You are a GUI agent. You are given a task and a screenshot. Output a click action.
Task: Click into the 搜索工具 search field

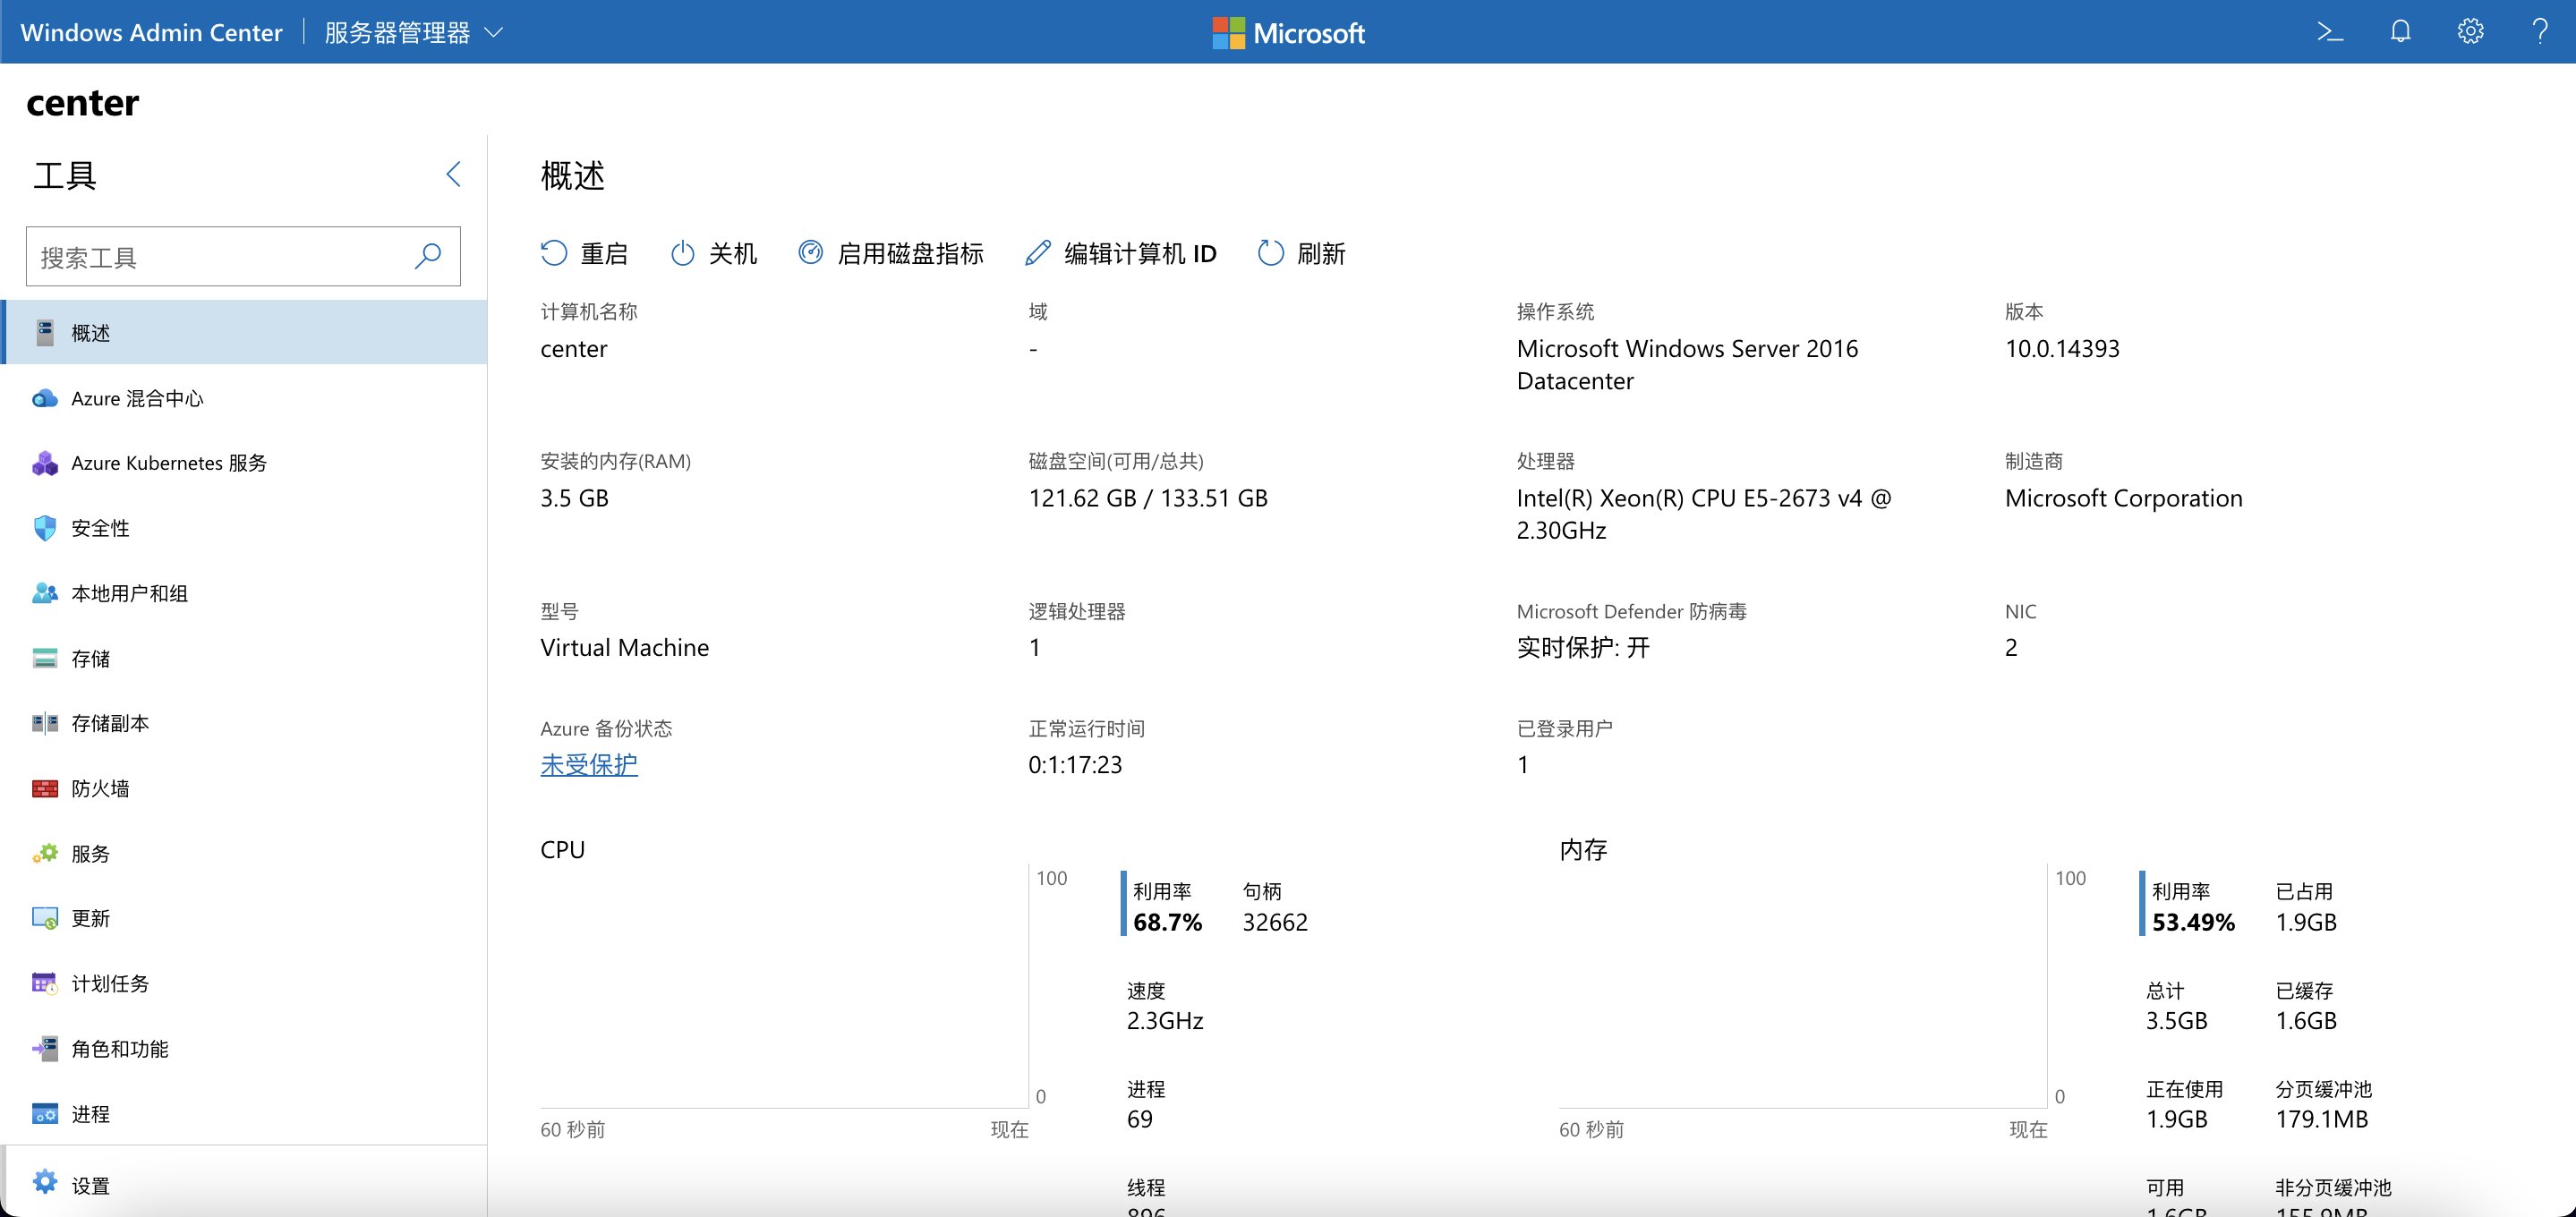click(220, 257)
